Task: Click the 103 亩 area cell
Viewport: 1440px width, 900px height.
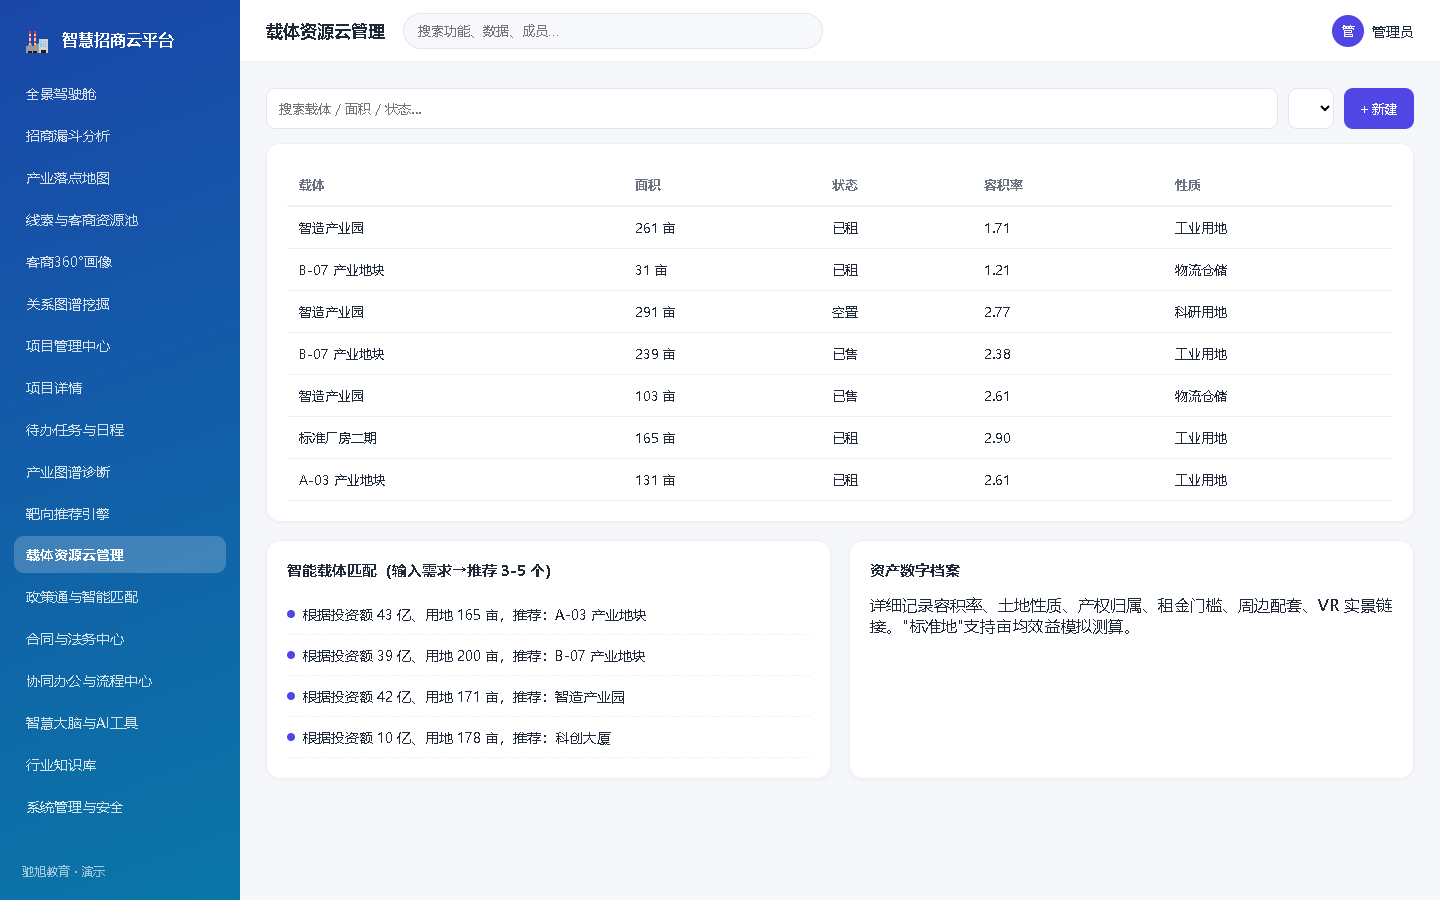Action: 655,396
